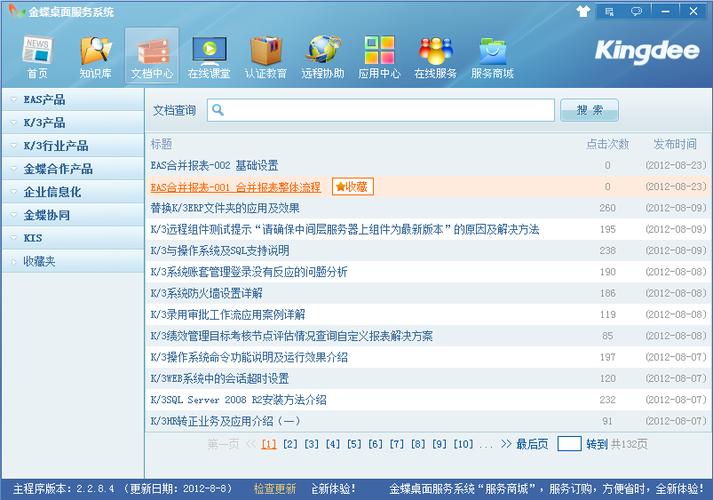Open document EAS合并报表-001 合并报表整体流程
713x500 pixels.
coord(236,187)
